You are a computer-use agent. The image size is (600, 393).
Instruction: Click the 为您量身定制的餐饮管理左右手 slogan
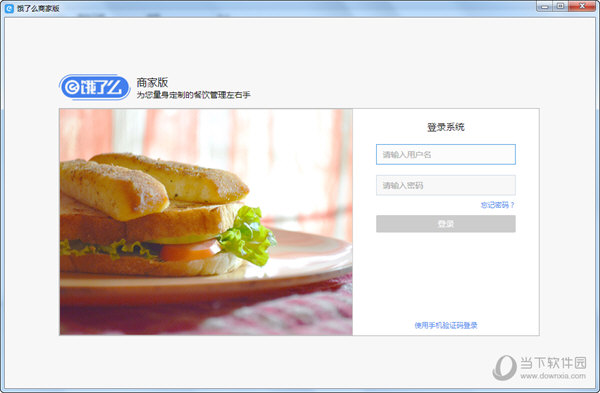(194, 95)
